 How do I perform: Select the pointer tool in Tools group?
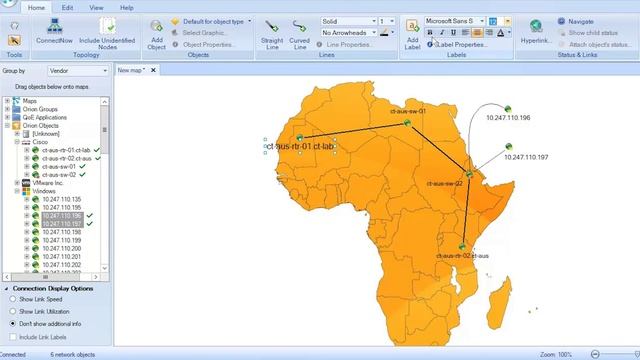point(14,40)
